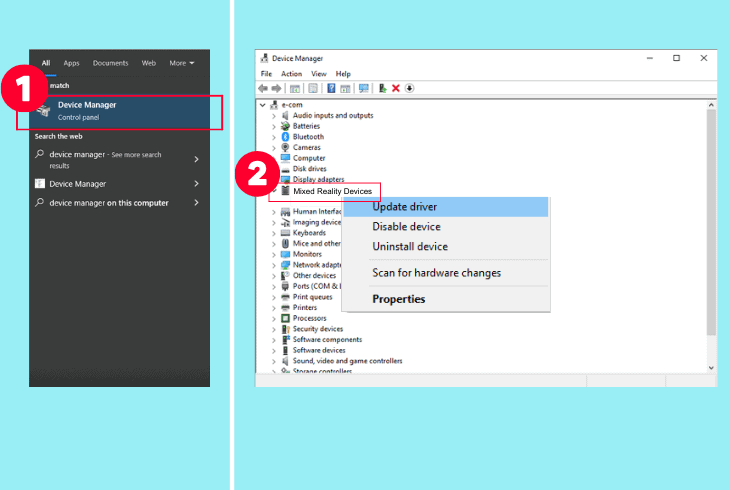Expand the Batteries tree node
730x490 pixels.
[x=274, y=126]
